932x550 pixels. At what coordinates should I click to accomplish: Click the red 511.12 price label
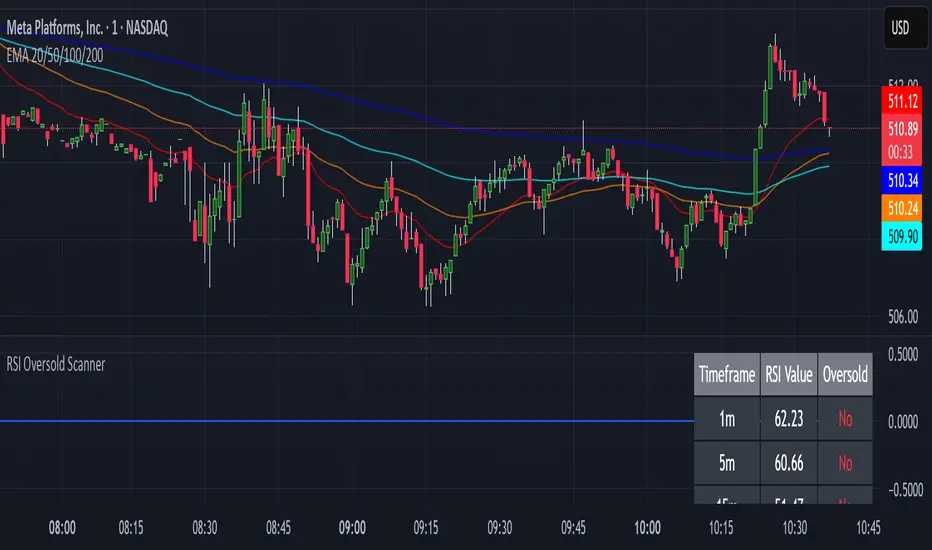(x=903, y=102)
